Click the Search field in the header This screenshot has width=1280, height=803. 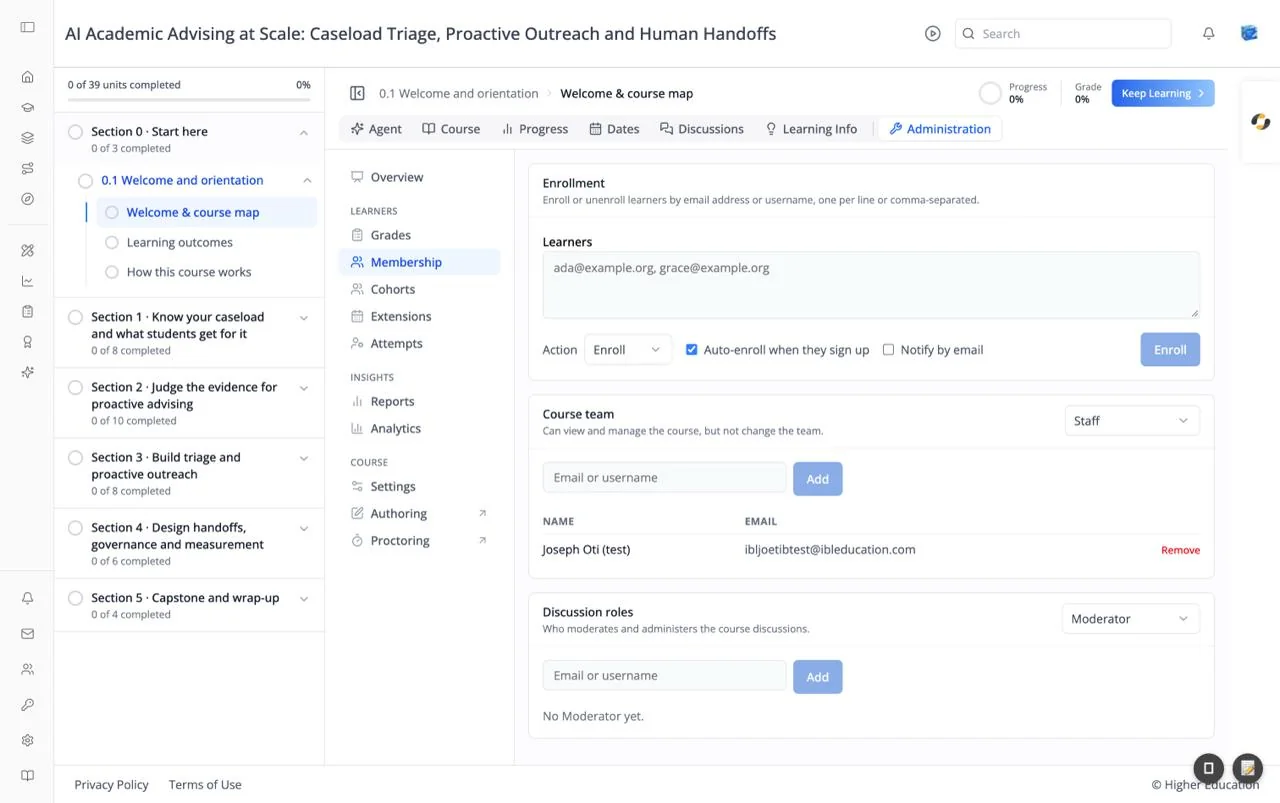(1063, 34)
